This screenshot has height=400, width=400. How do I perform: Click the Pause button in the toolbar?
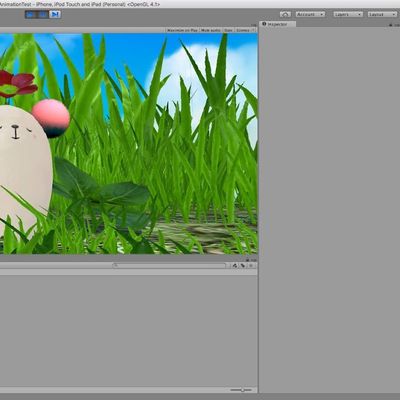(x=43, y=14)
